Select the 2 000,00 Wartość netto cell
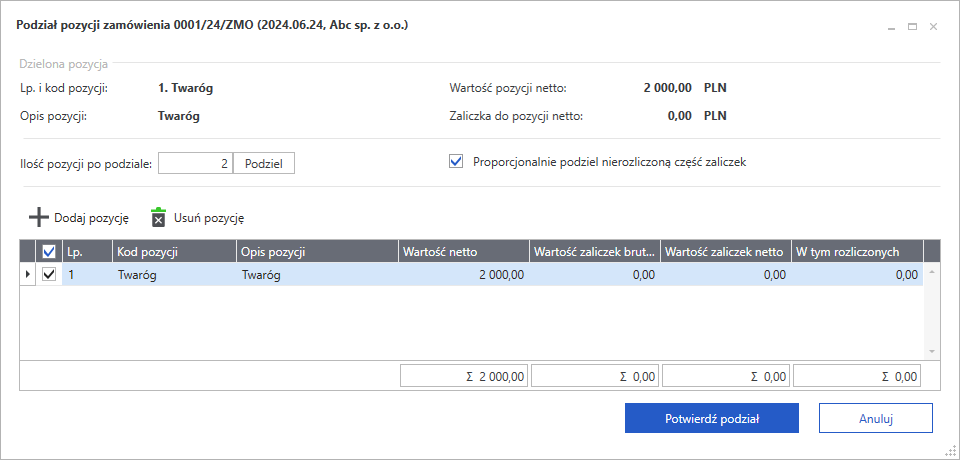 [463, 274]
